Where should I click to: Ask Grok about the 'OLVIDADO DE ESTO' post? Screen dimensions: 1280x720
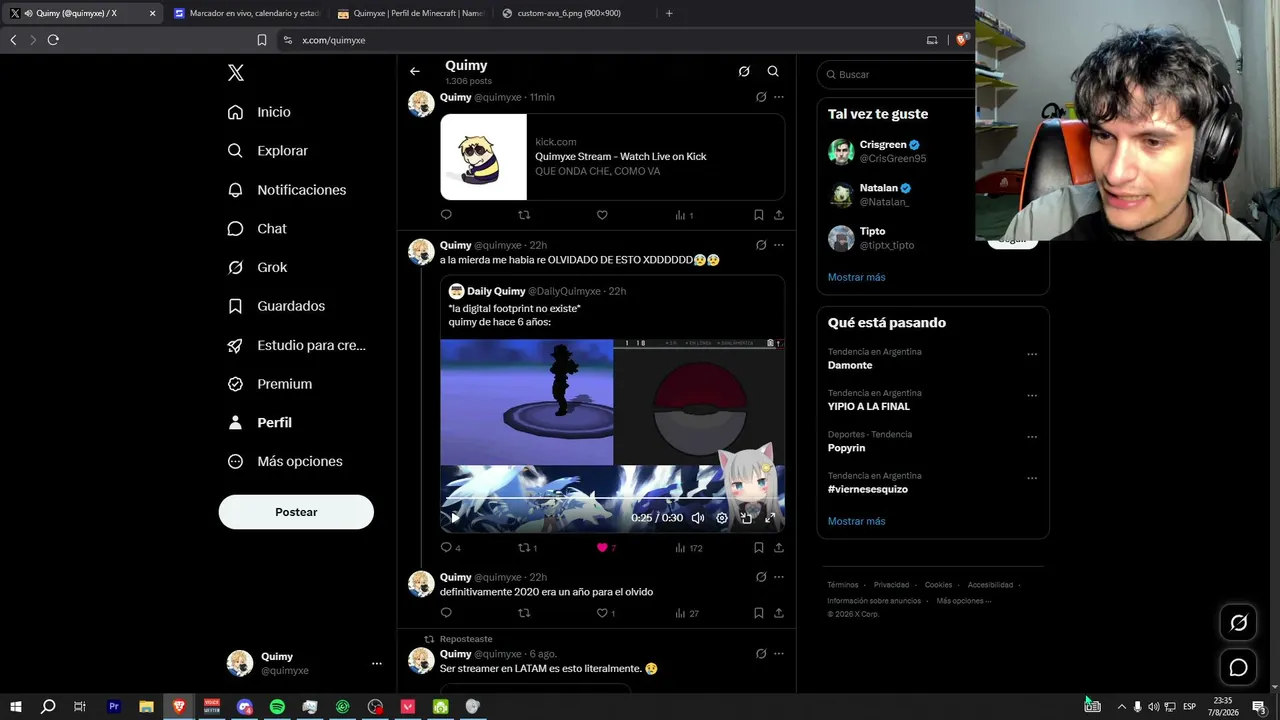761,245
